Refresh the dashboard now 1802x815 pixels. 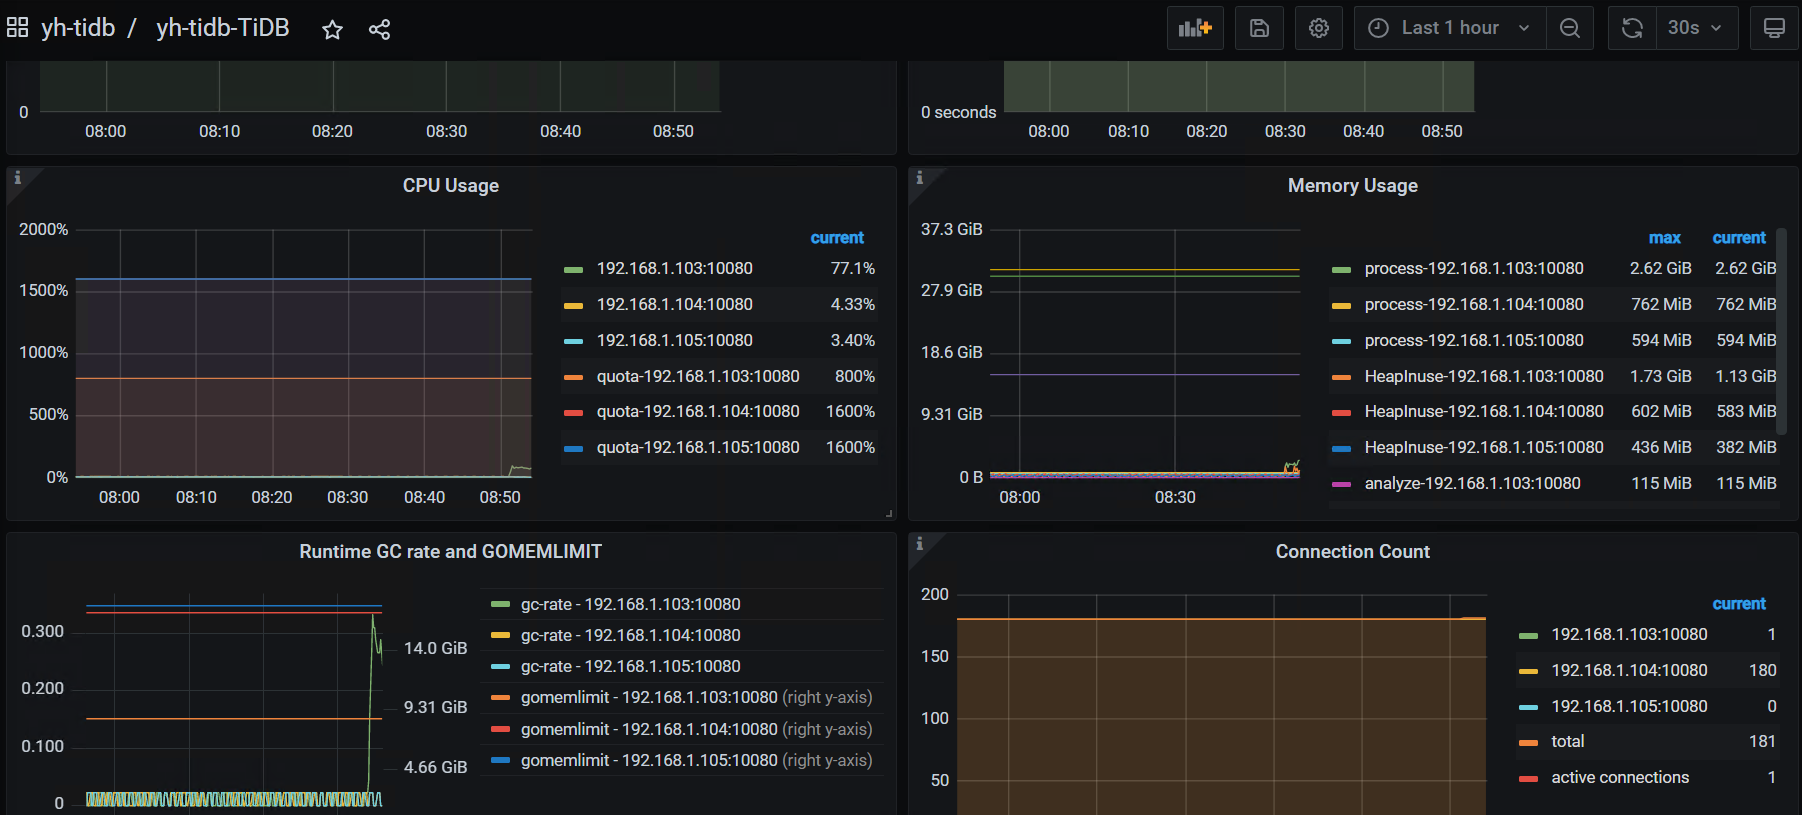[1632, 28]
